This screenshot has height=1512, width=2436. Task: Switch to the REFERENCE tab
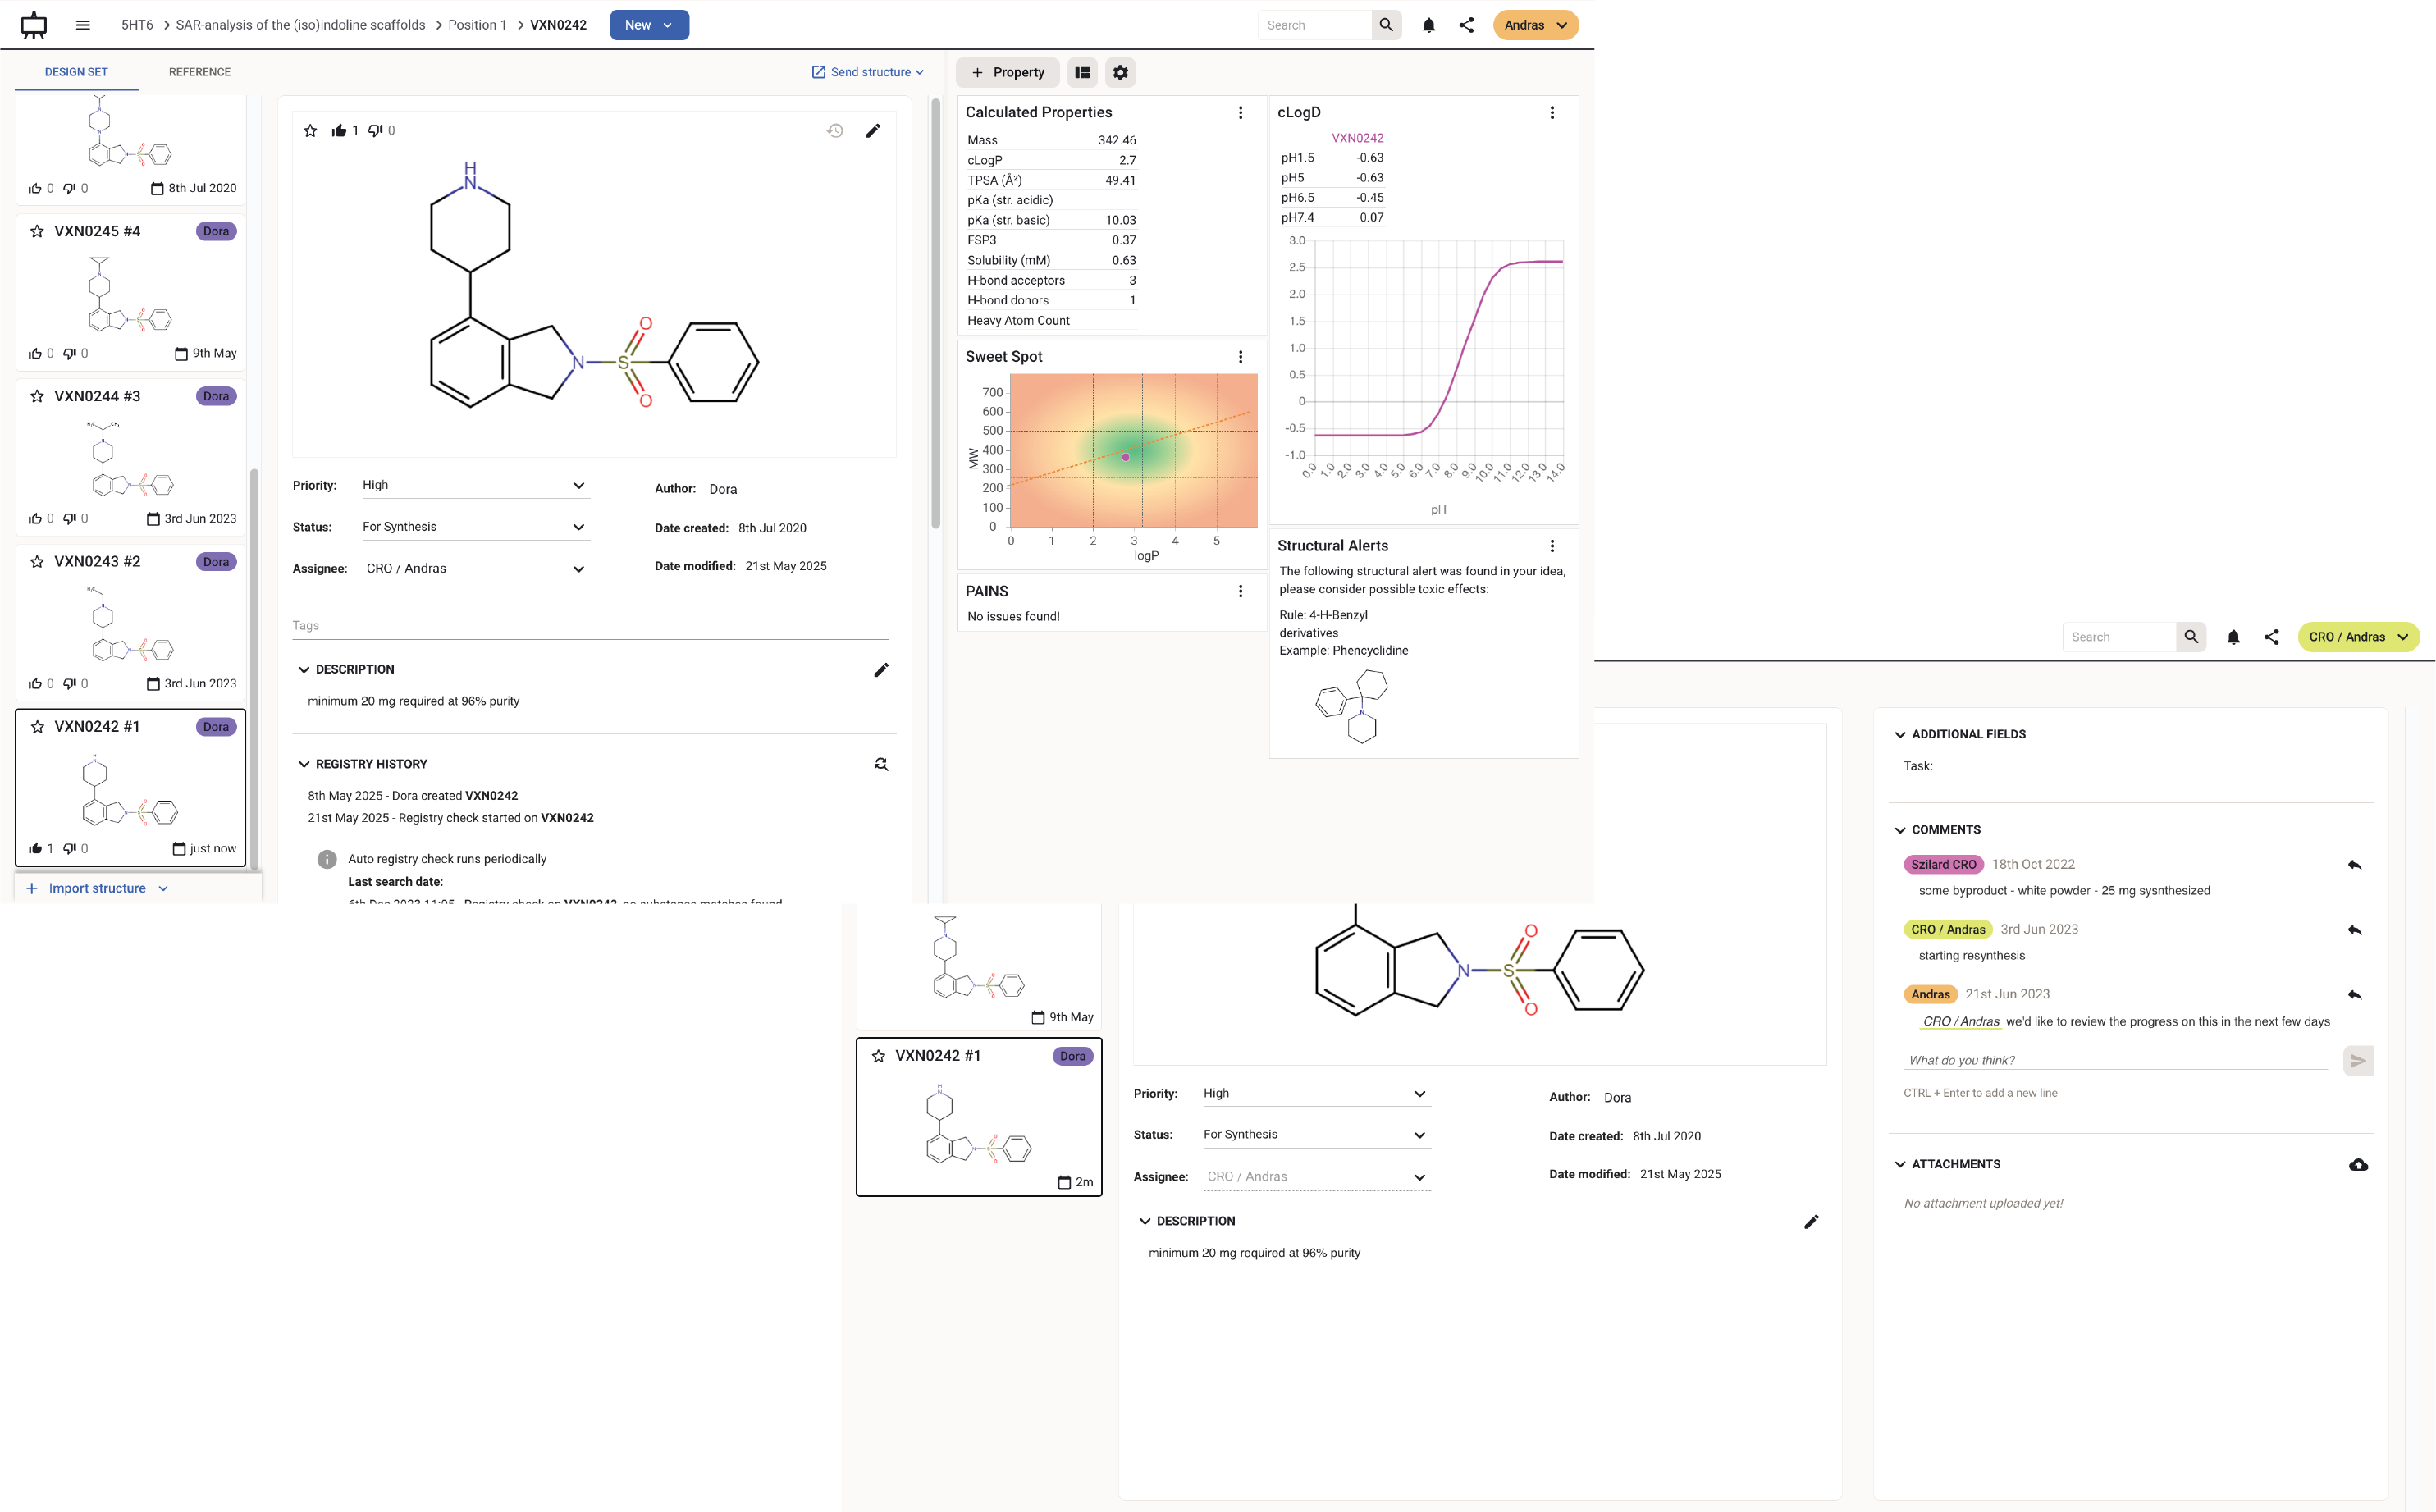click(x=199, y=72)
